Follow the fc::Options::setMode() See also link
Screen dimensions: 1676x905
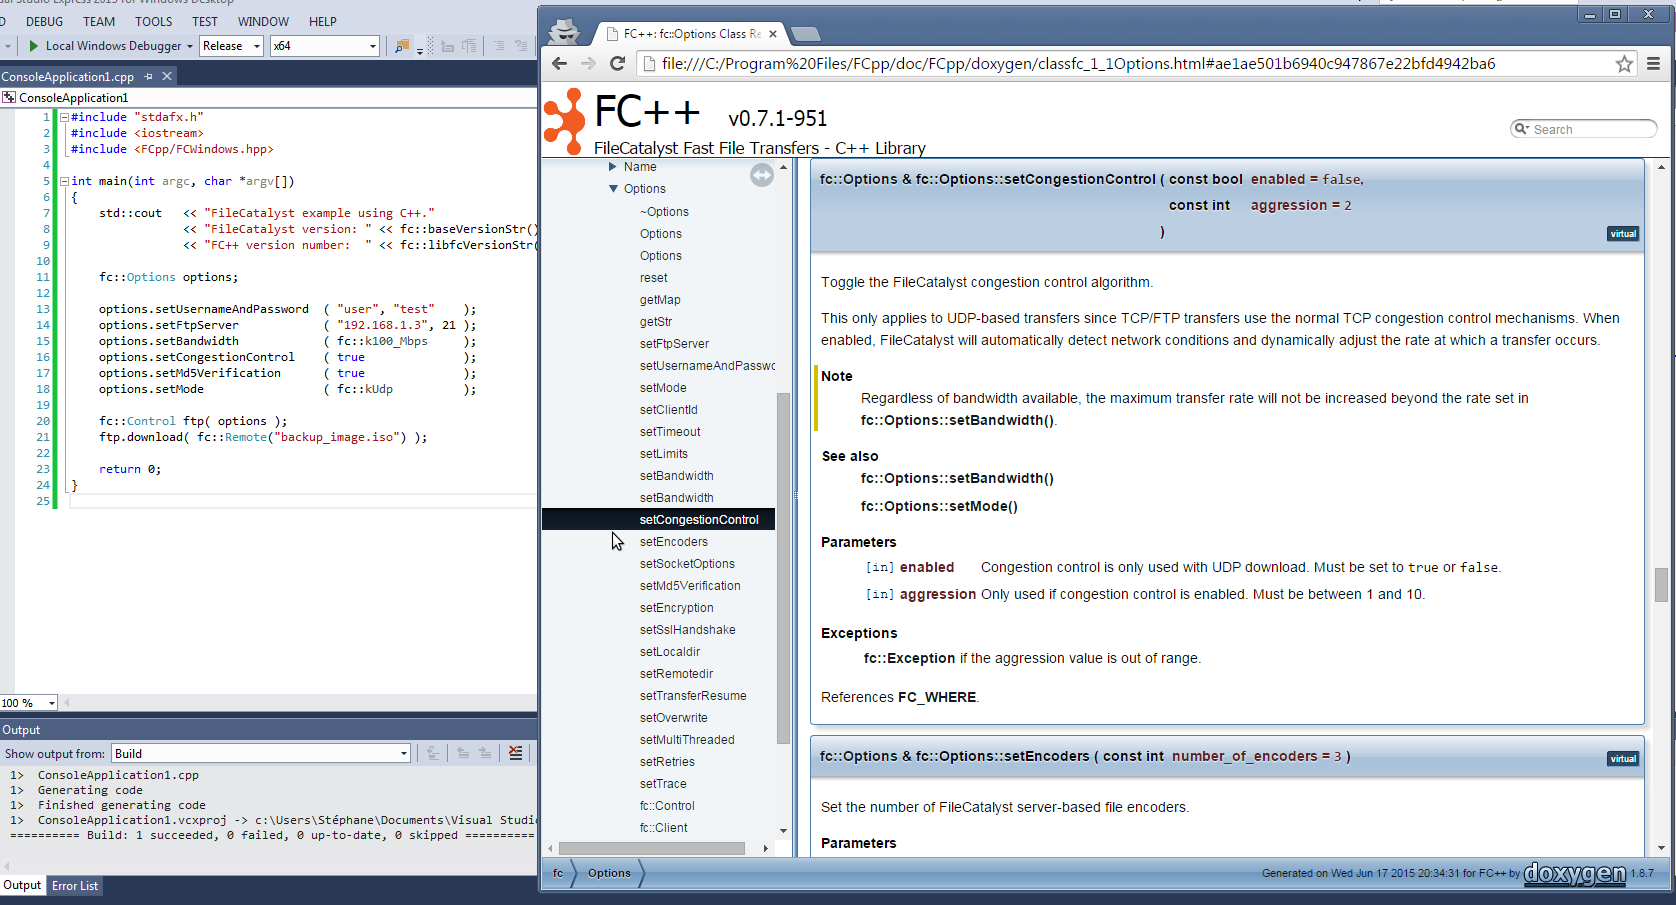(x=938, y=506)
